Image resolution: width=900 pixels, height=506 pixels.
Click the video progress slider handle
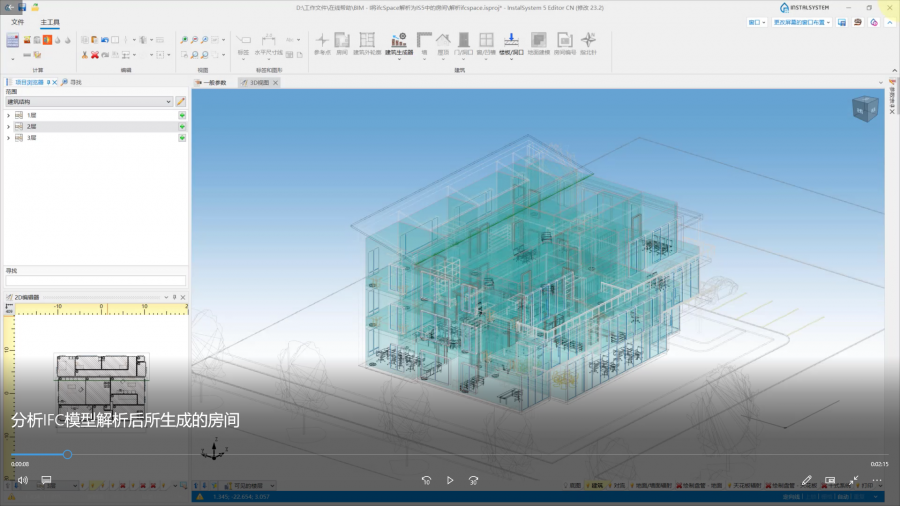(x=67, y=454)
